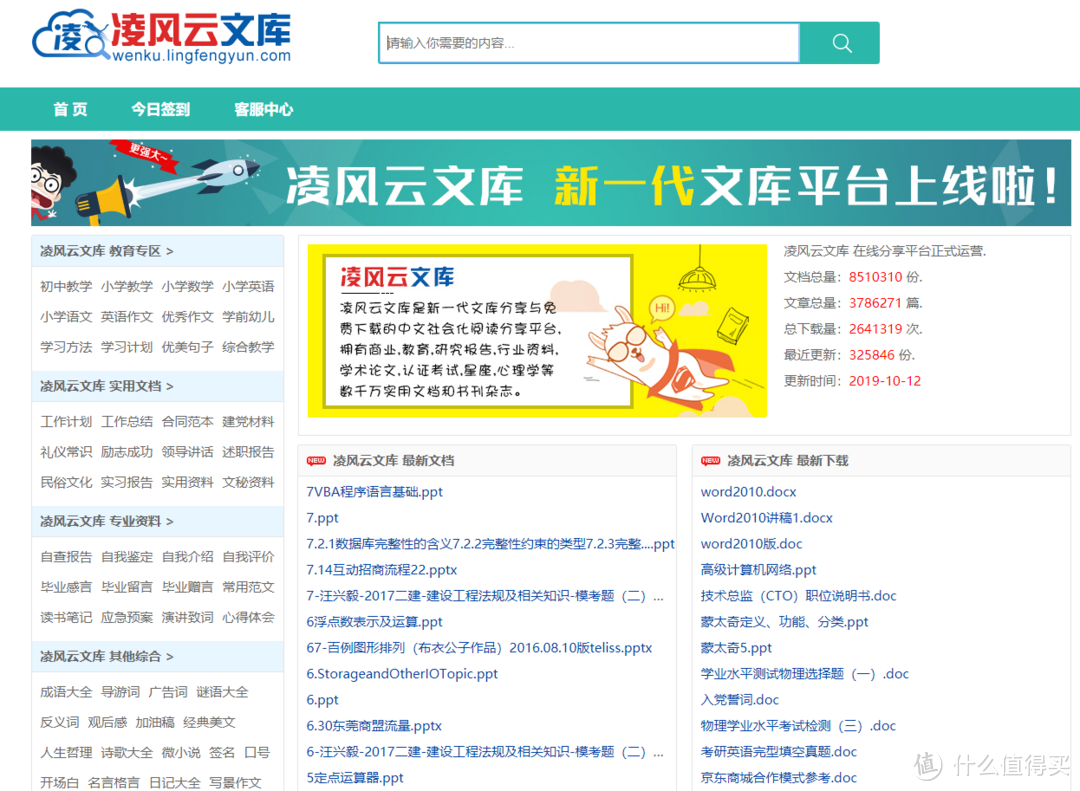Click the magnifier search button
This screenshot has height=791, width=1080.
840,43
